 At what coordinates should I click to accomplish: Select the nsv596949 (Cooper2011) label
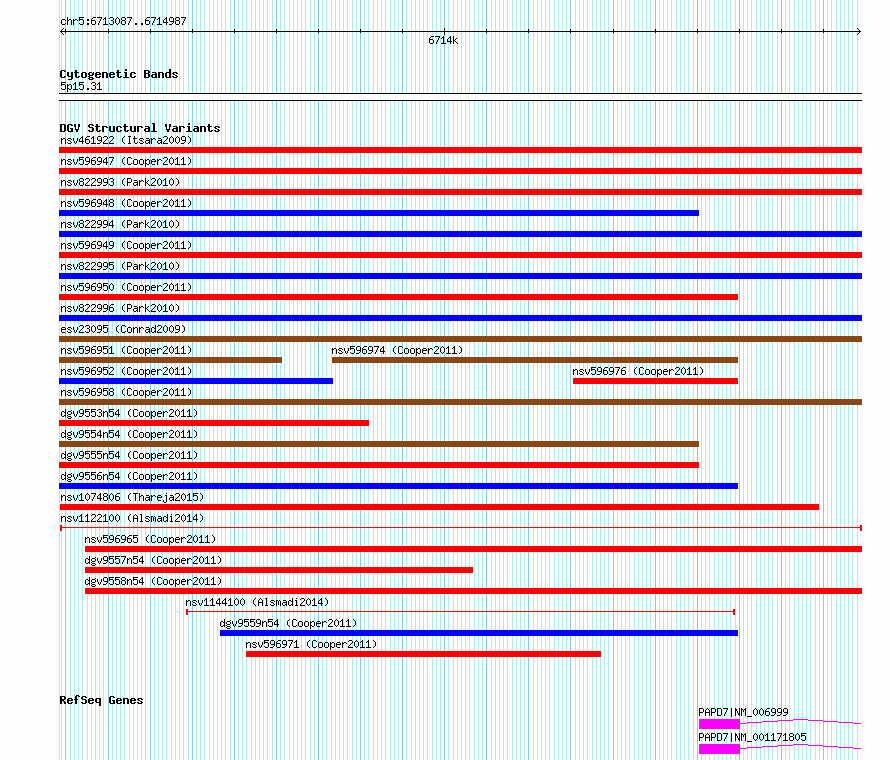pos(126,245)
